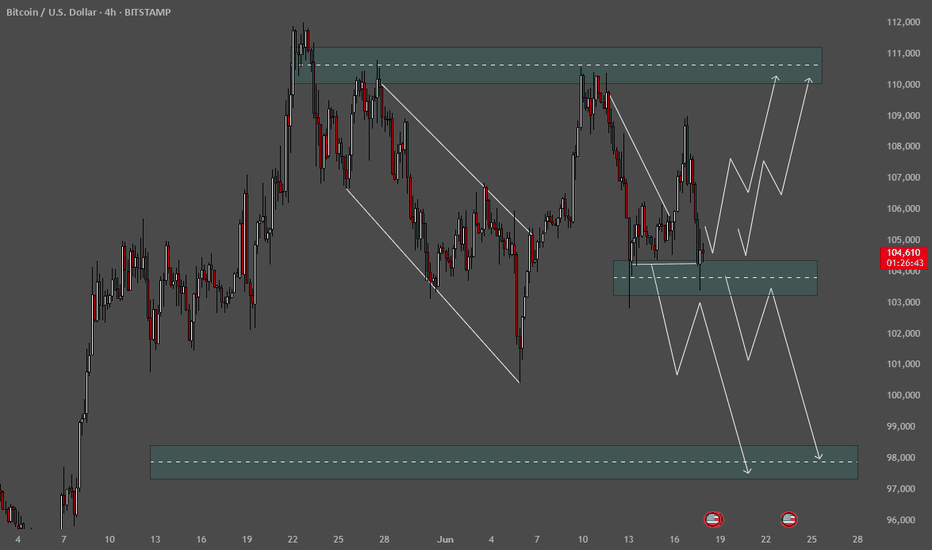
Task: Click the 111,000 price axis label
Action: (903, 54)
